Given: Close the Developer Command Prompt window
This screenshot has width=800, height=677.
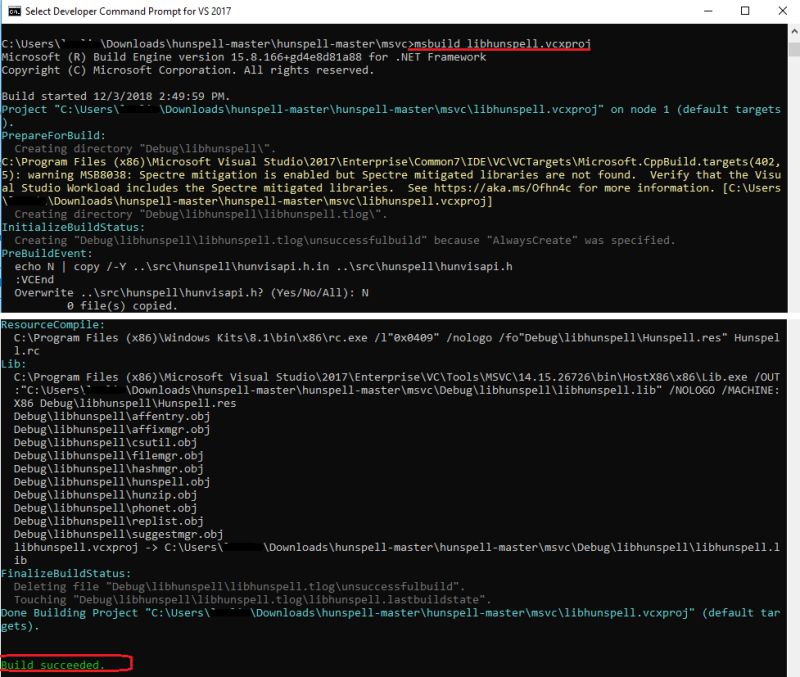Looking at the screenshot, I should [x=783, y=11].
